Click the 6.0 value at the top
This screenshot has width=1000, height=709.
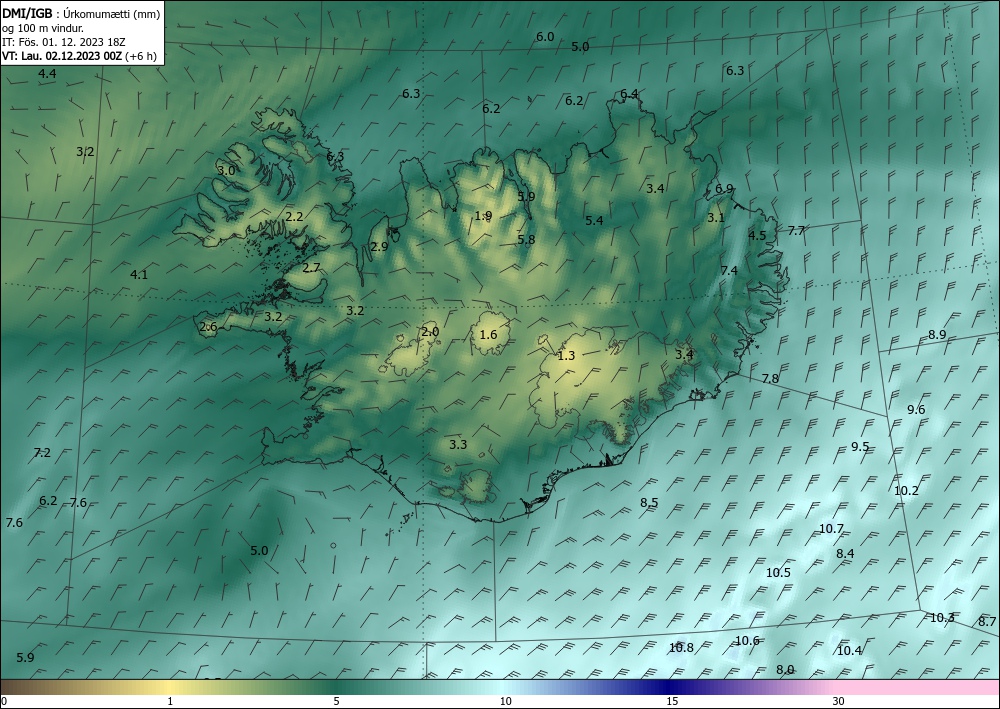[x=545, y=37]
